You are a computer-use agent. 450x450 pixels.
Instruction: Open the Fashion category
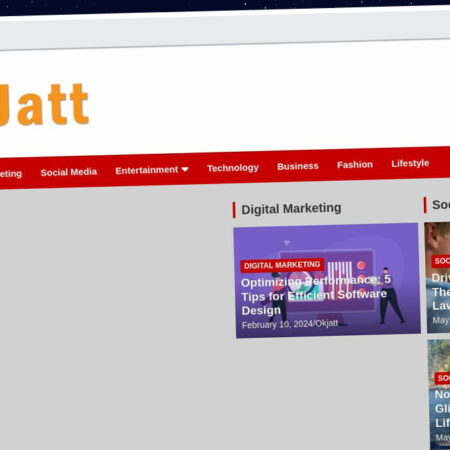(x=355, y=164)
